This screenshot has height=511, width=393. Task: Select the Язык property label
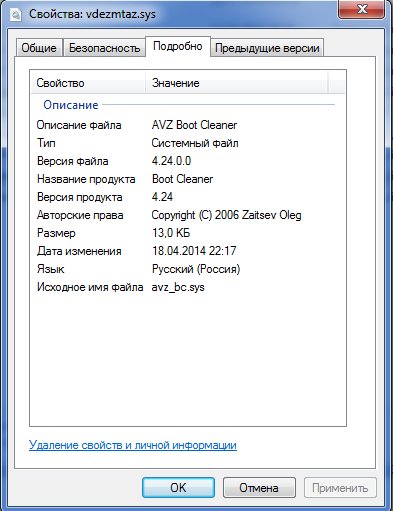(50, 269)
